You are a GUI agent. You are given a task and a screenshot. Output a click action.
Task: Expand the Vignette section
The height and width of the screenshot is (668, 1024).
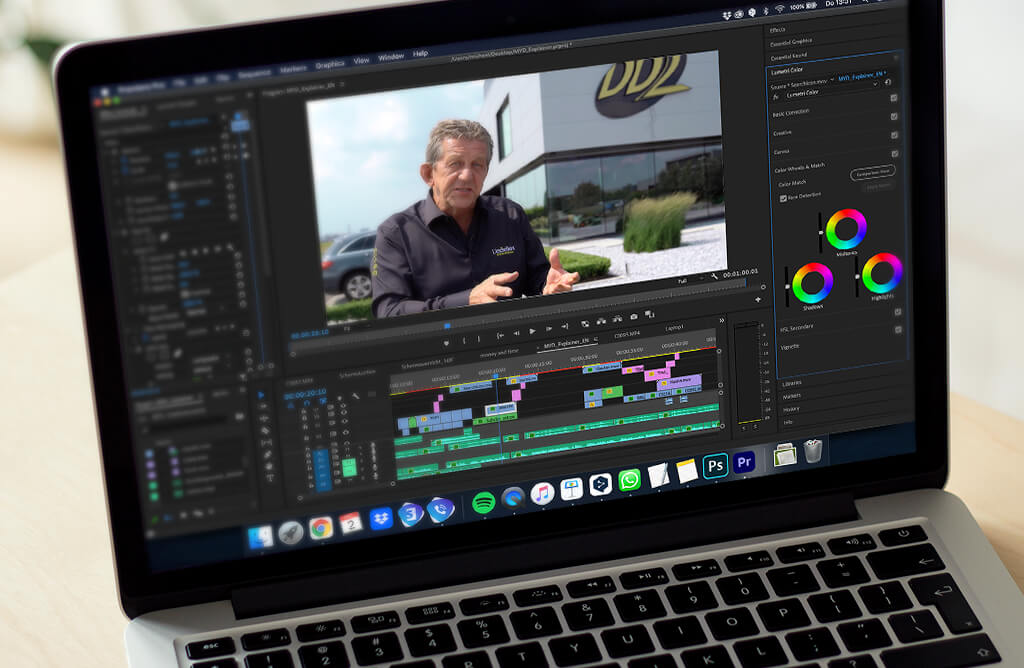pos(790,347)
